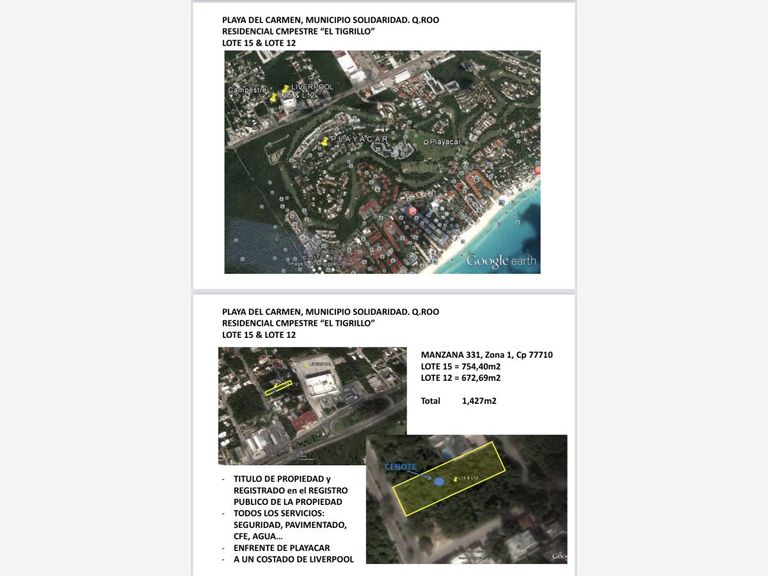Open the top Playacar aerial map image
The image size is (768, 576).
[x=383, y=162]
